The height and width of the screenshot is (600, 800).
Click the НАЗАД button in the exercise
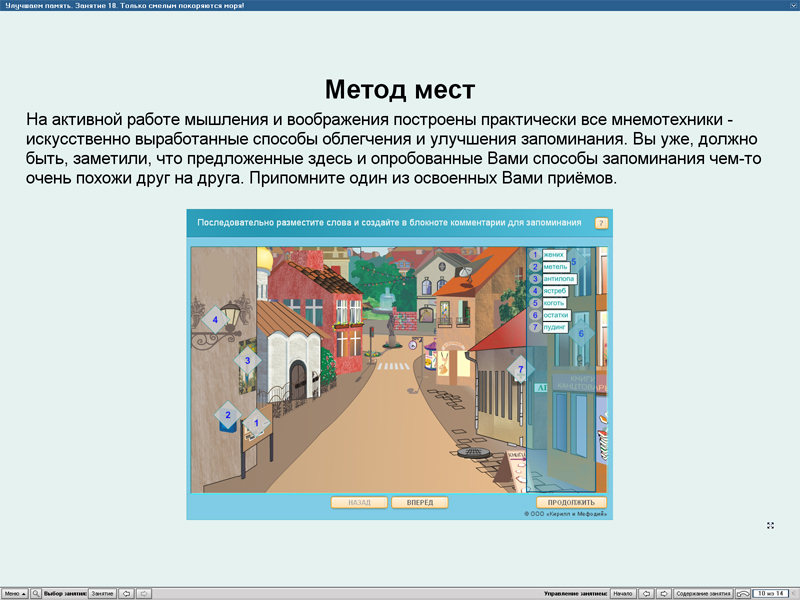coord(358,502)
